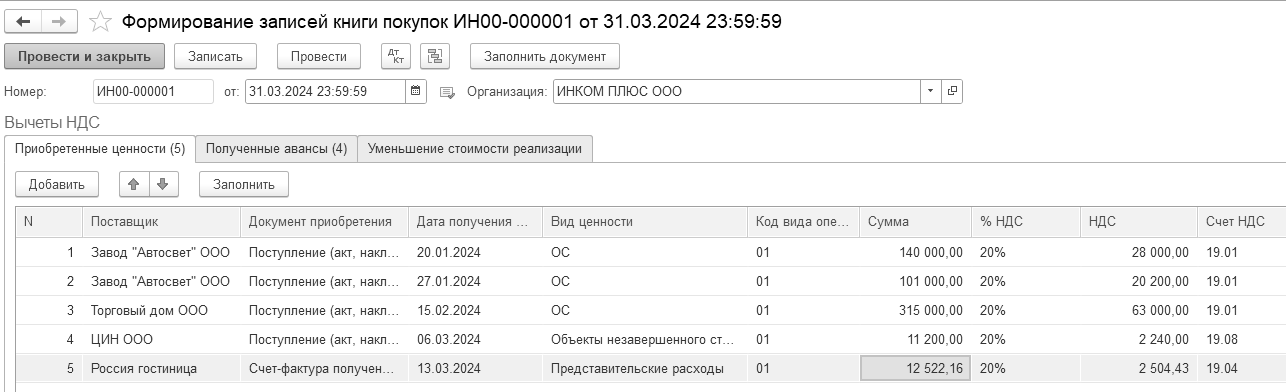Click the Записать button
This screenshot has width=1286, height=392.
215,56
